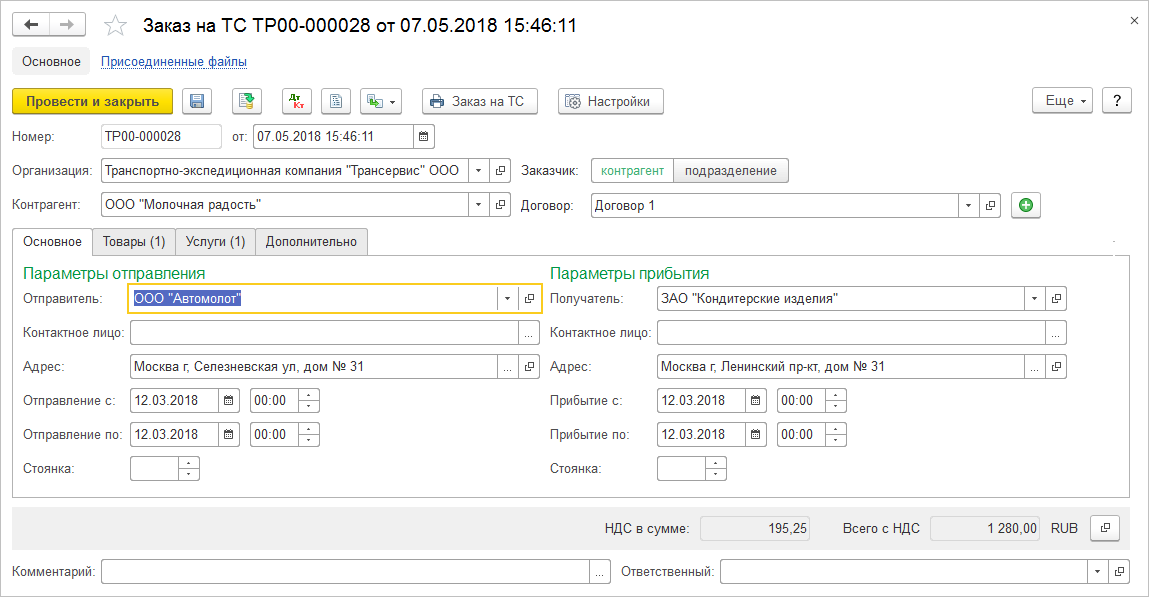Viewport: 1149px width, 597px height.
Task: Switch to the Товары (1) tab
Action: click(133, 242)
